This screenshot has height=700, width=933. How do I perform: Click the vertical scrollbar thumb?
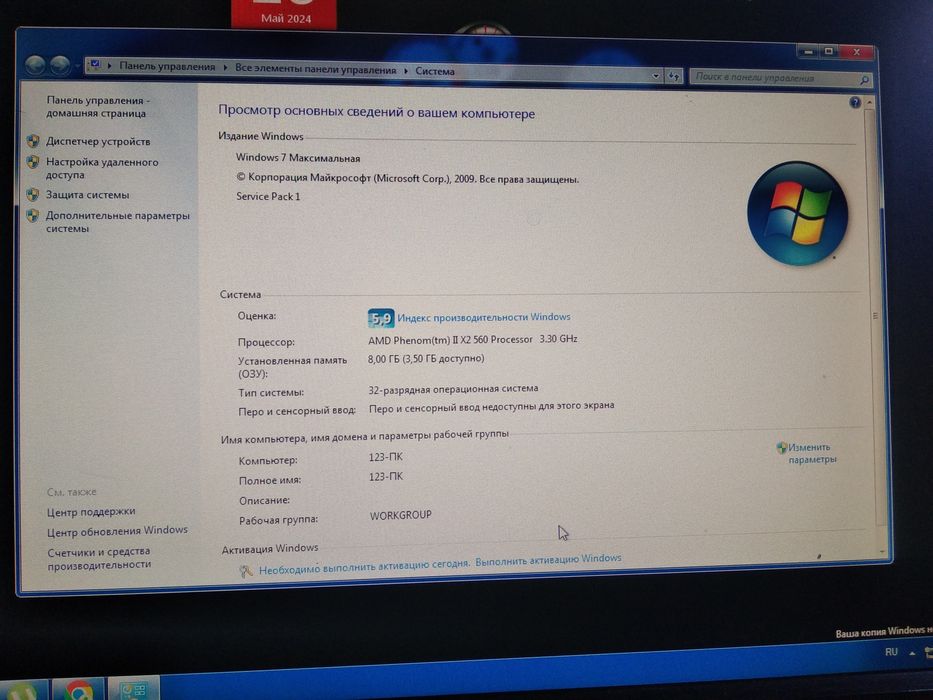coord(874,315)
